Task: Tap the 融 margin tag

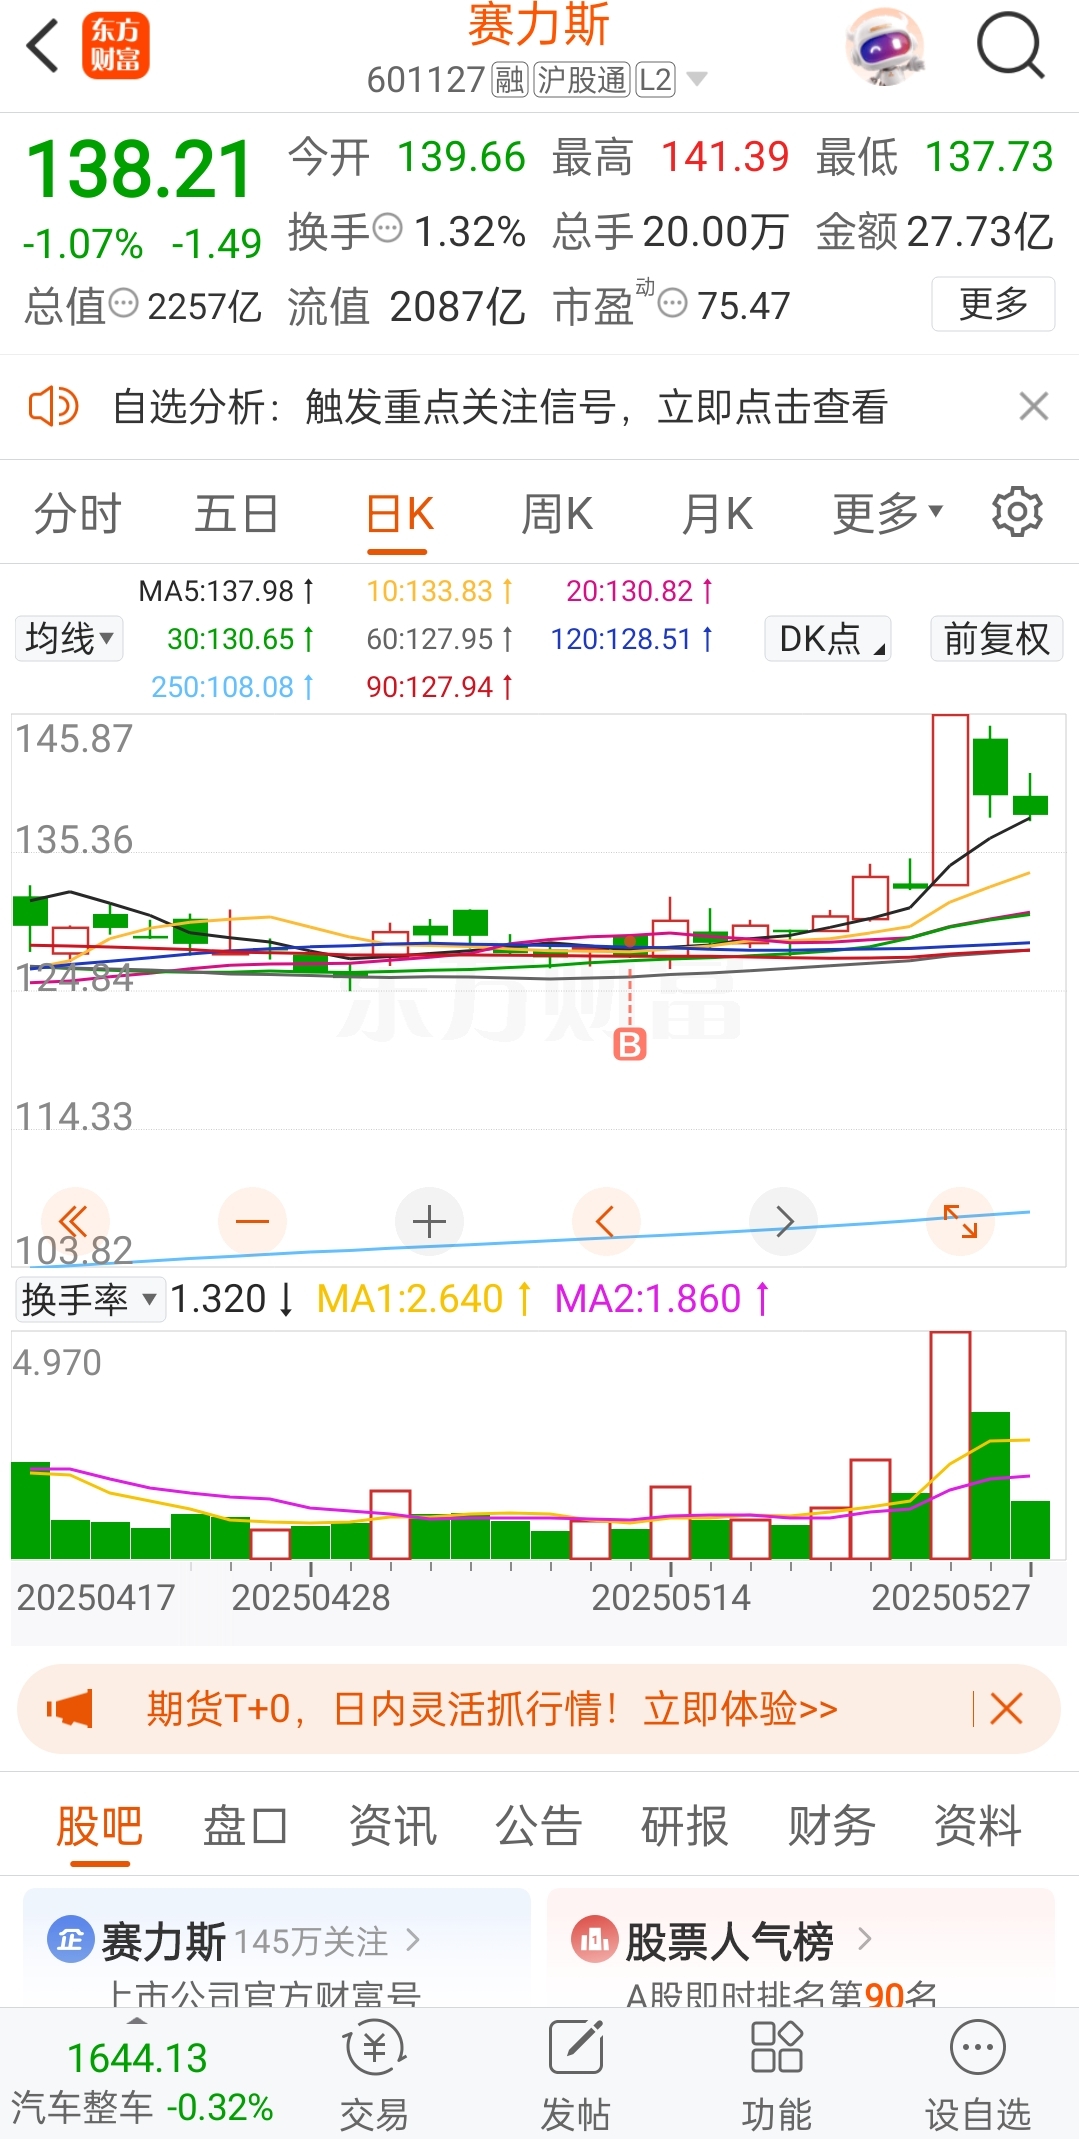Action: pos(510,79)
